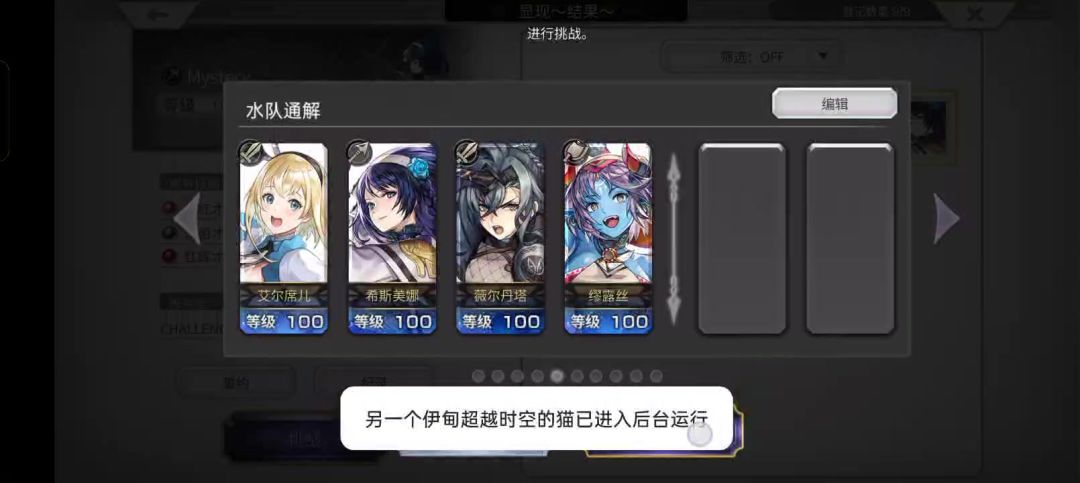Select the 希斯美娜 character card
The width and height of the screenshot is (1080, 483).
point(392,238)
